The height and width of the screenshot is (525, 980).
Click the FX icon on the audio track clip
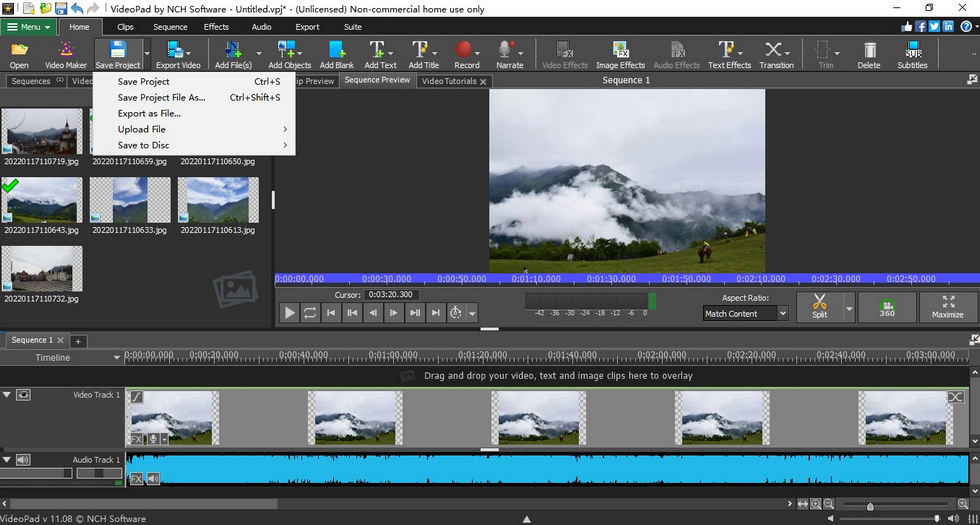click(x=136, y=479)
